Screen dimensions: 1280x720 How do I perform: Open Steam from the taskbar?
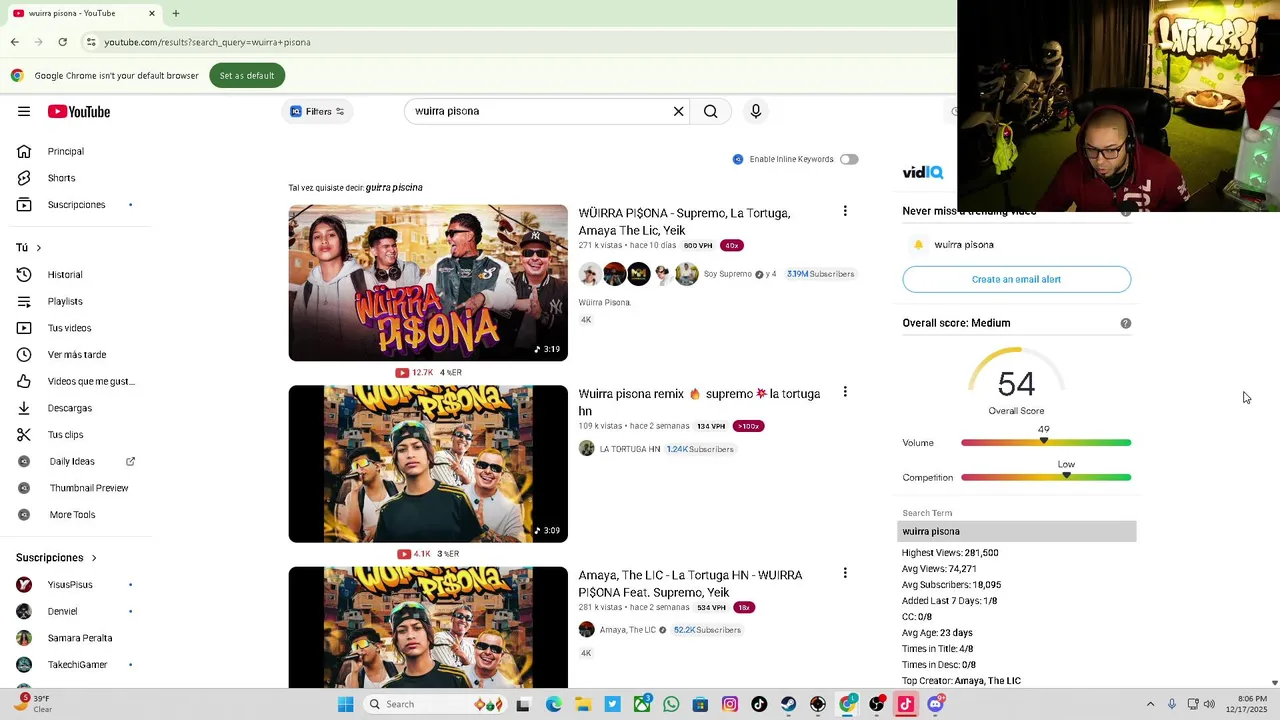[x=789, y=704]
